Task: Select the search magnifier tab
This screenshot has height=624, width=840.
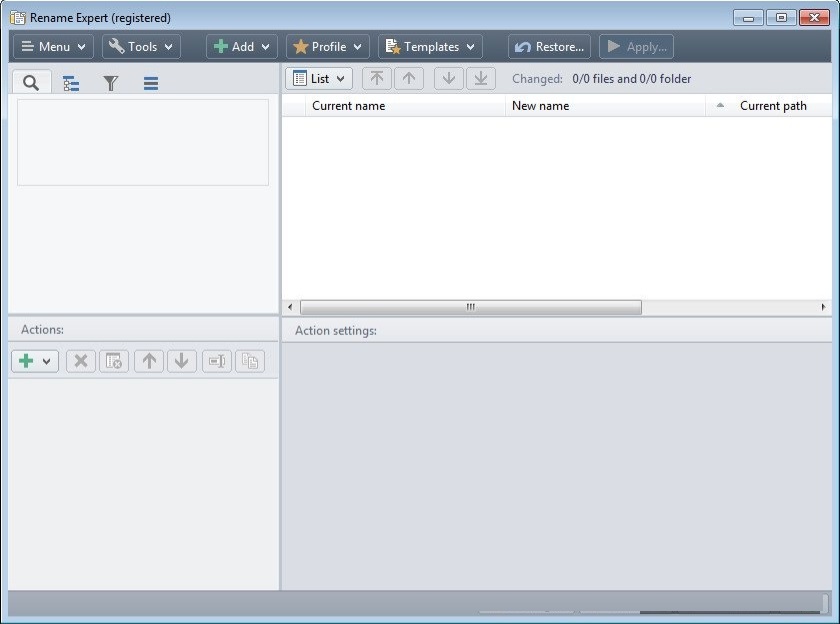Action: tap(31, 82)
